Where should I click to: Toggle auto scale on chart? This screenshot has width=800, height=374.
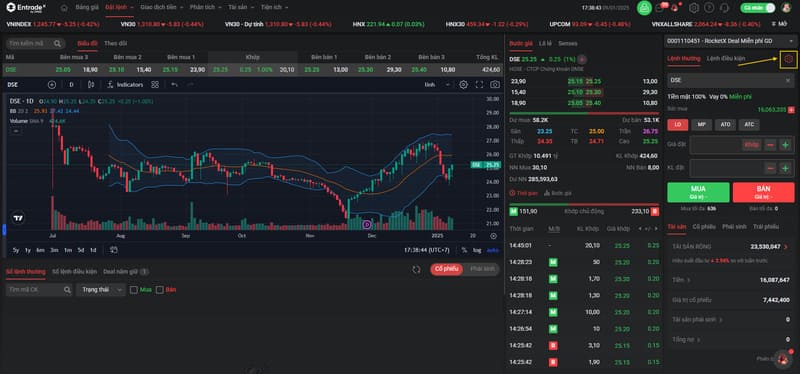click(x=492, y=250)
